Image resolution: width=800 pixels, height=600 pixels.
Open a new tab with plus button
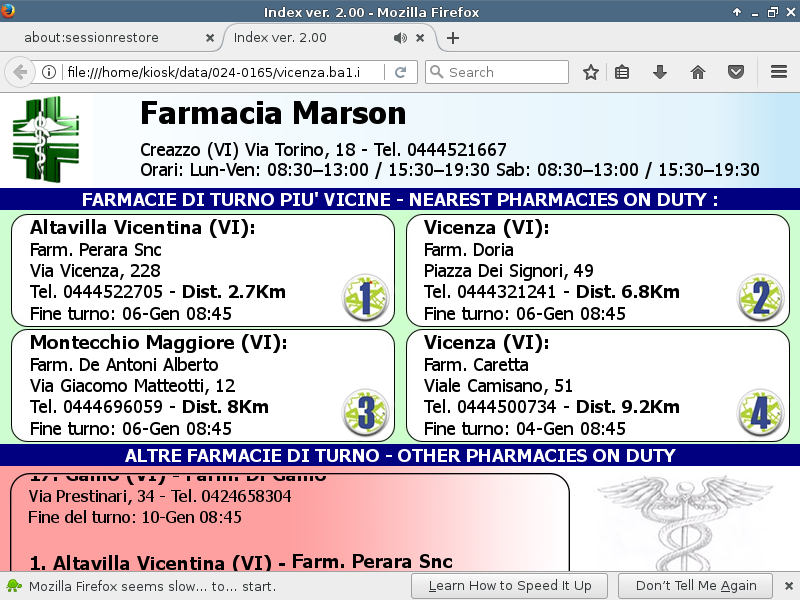tap(453, 38)
